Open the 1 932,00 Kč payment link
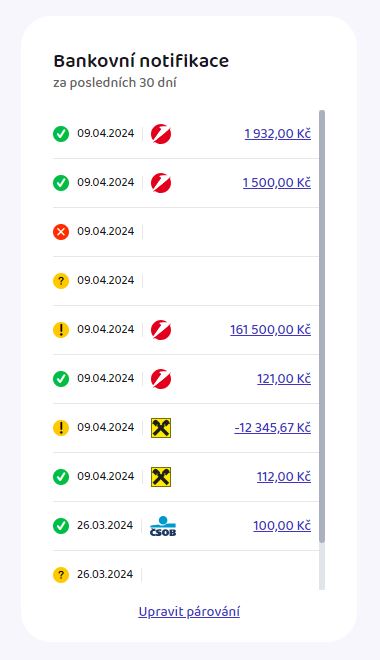Screen dimensions: 380x660 pos(278,134)
